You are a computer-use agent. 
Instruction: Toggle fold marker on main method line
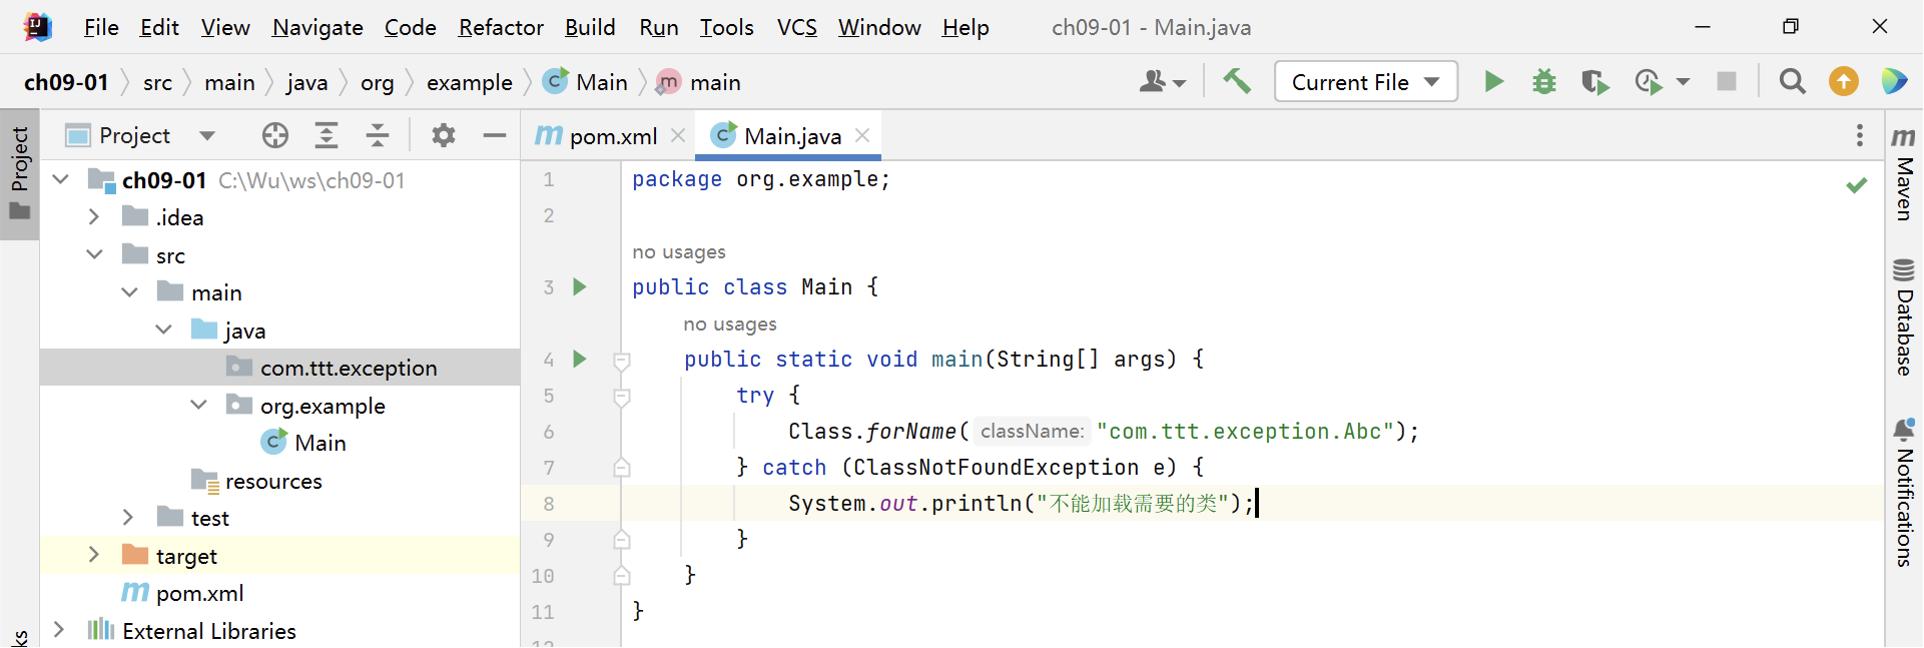pyautogui.click(x=622, y=360)
